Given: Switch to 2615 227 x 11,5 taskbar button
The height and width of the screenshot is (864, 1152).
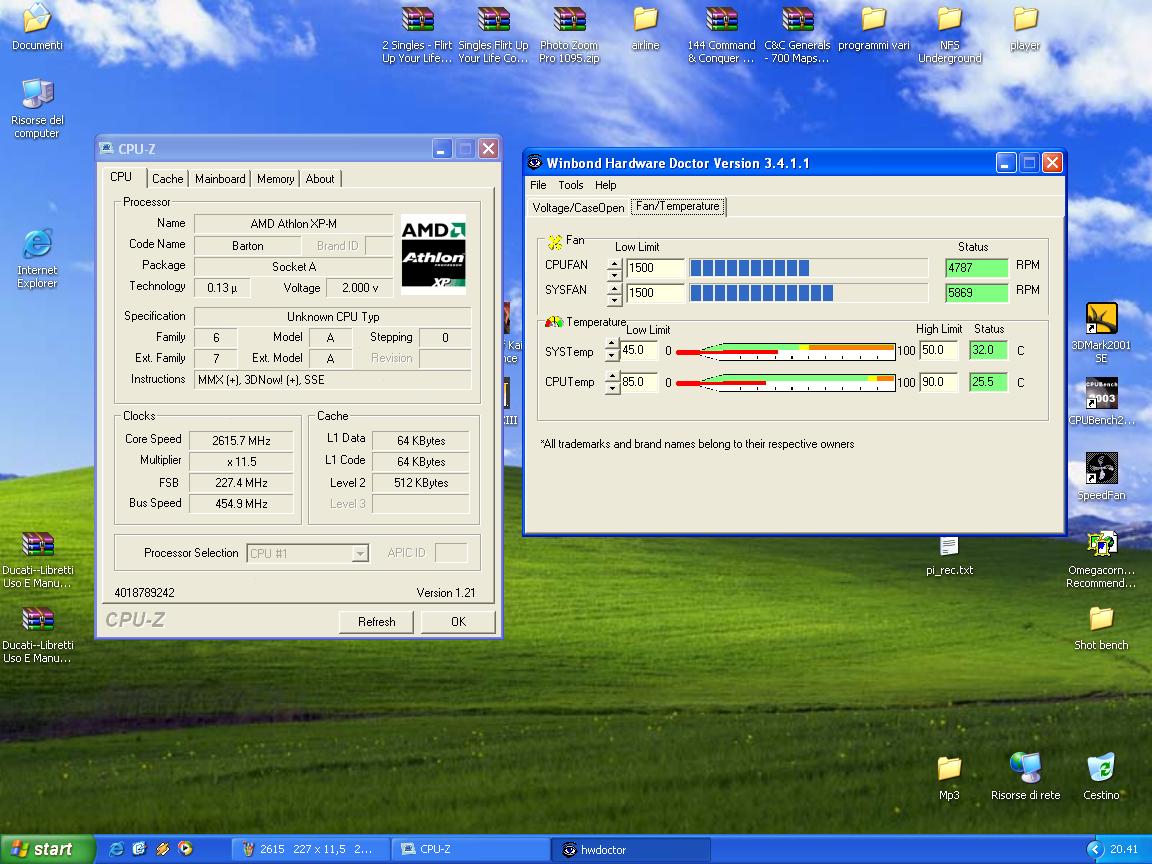Looking at the screenshot, I should 310,849.
